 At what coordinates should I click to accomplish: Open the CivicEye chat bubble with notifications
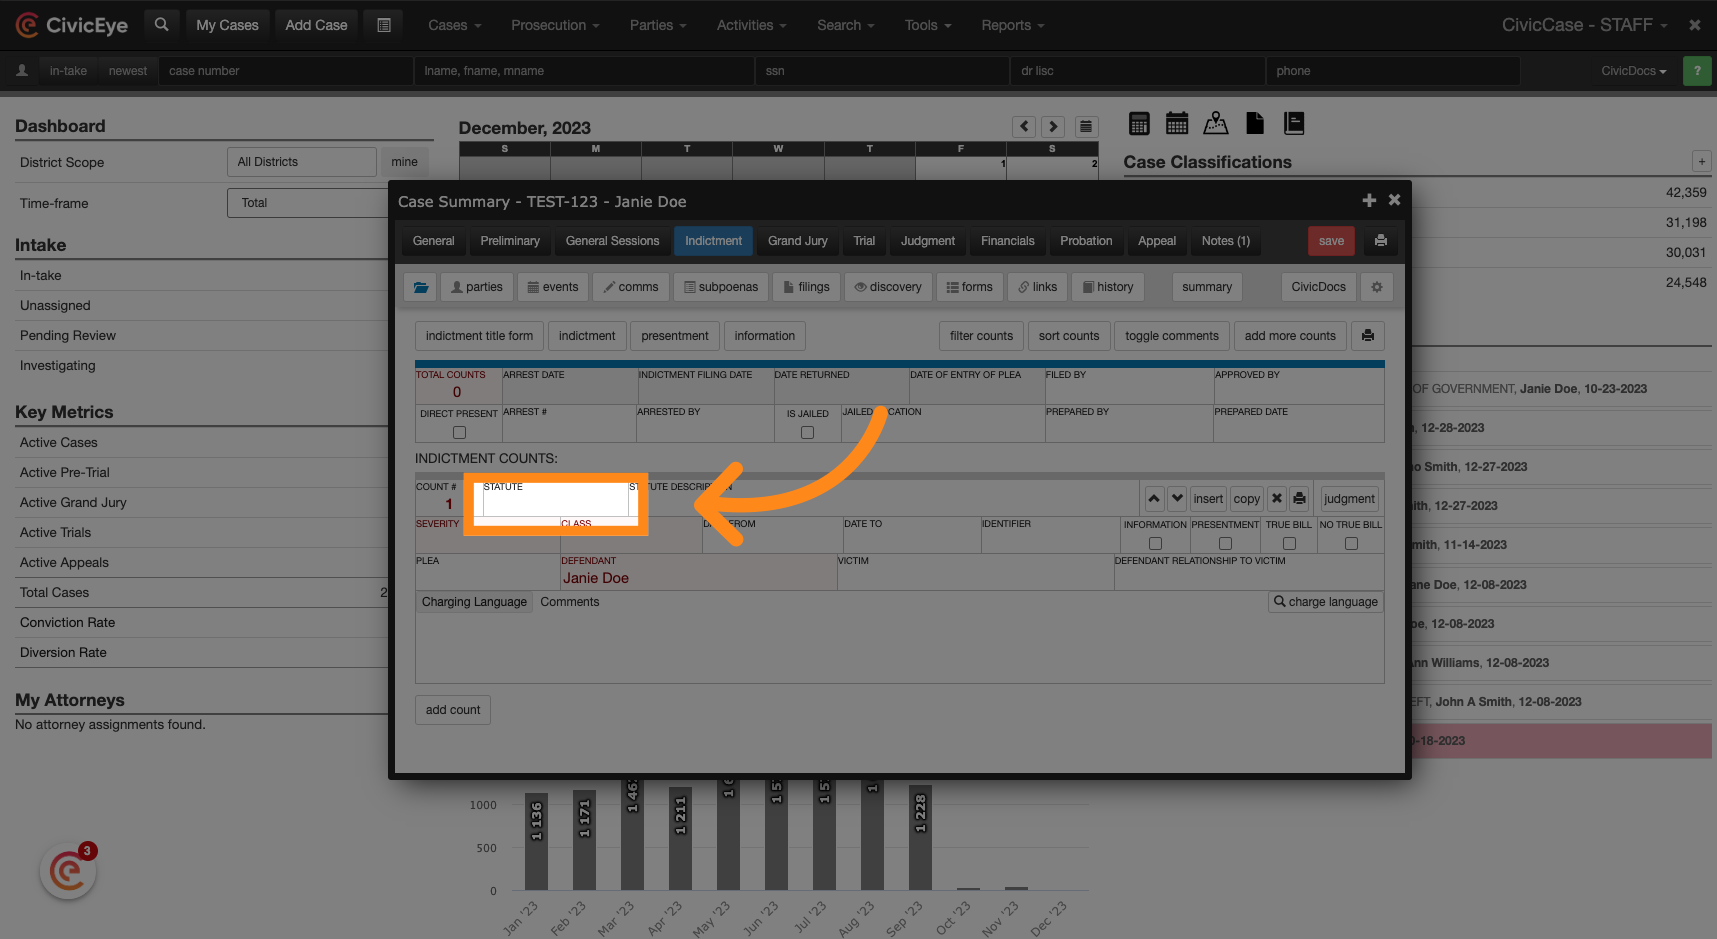[68, 871]
